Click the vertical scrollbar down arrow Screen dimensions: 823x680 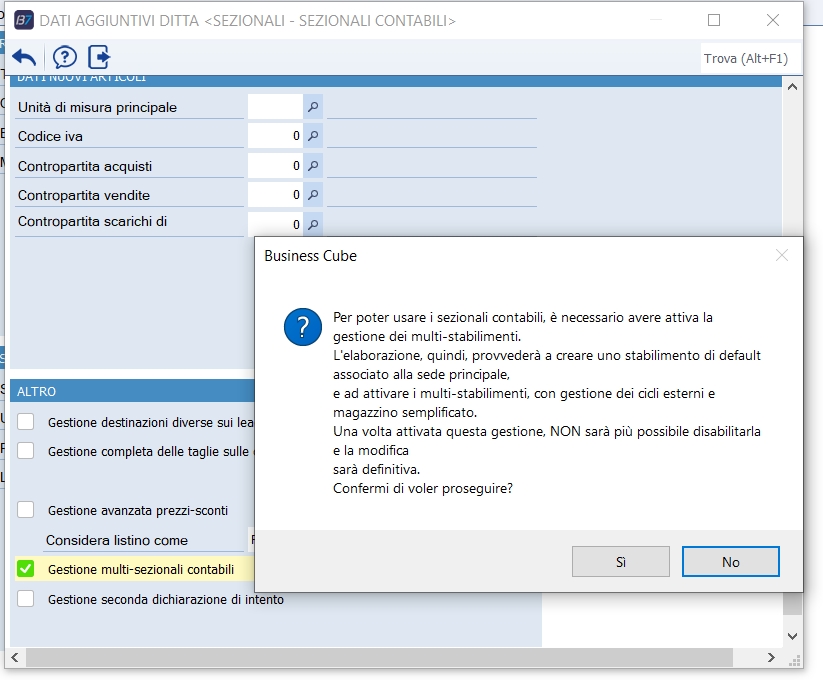tap(793, 636)
